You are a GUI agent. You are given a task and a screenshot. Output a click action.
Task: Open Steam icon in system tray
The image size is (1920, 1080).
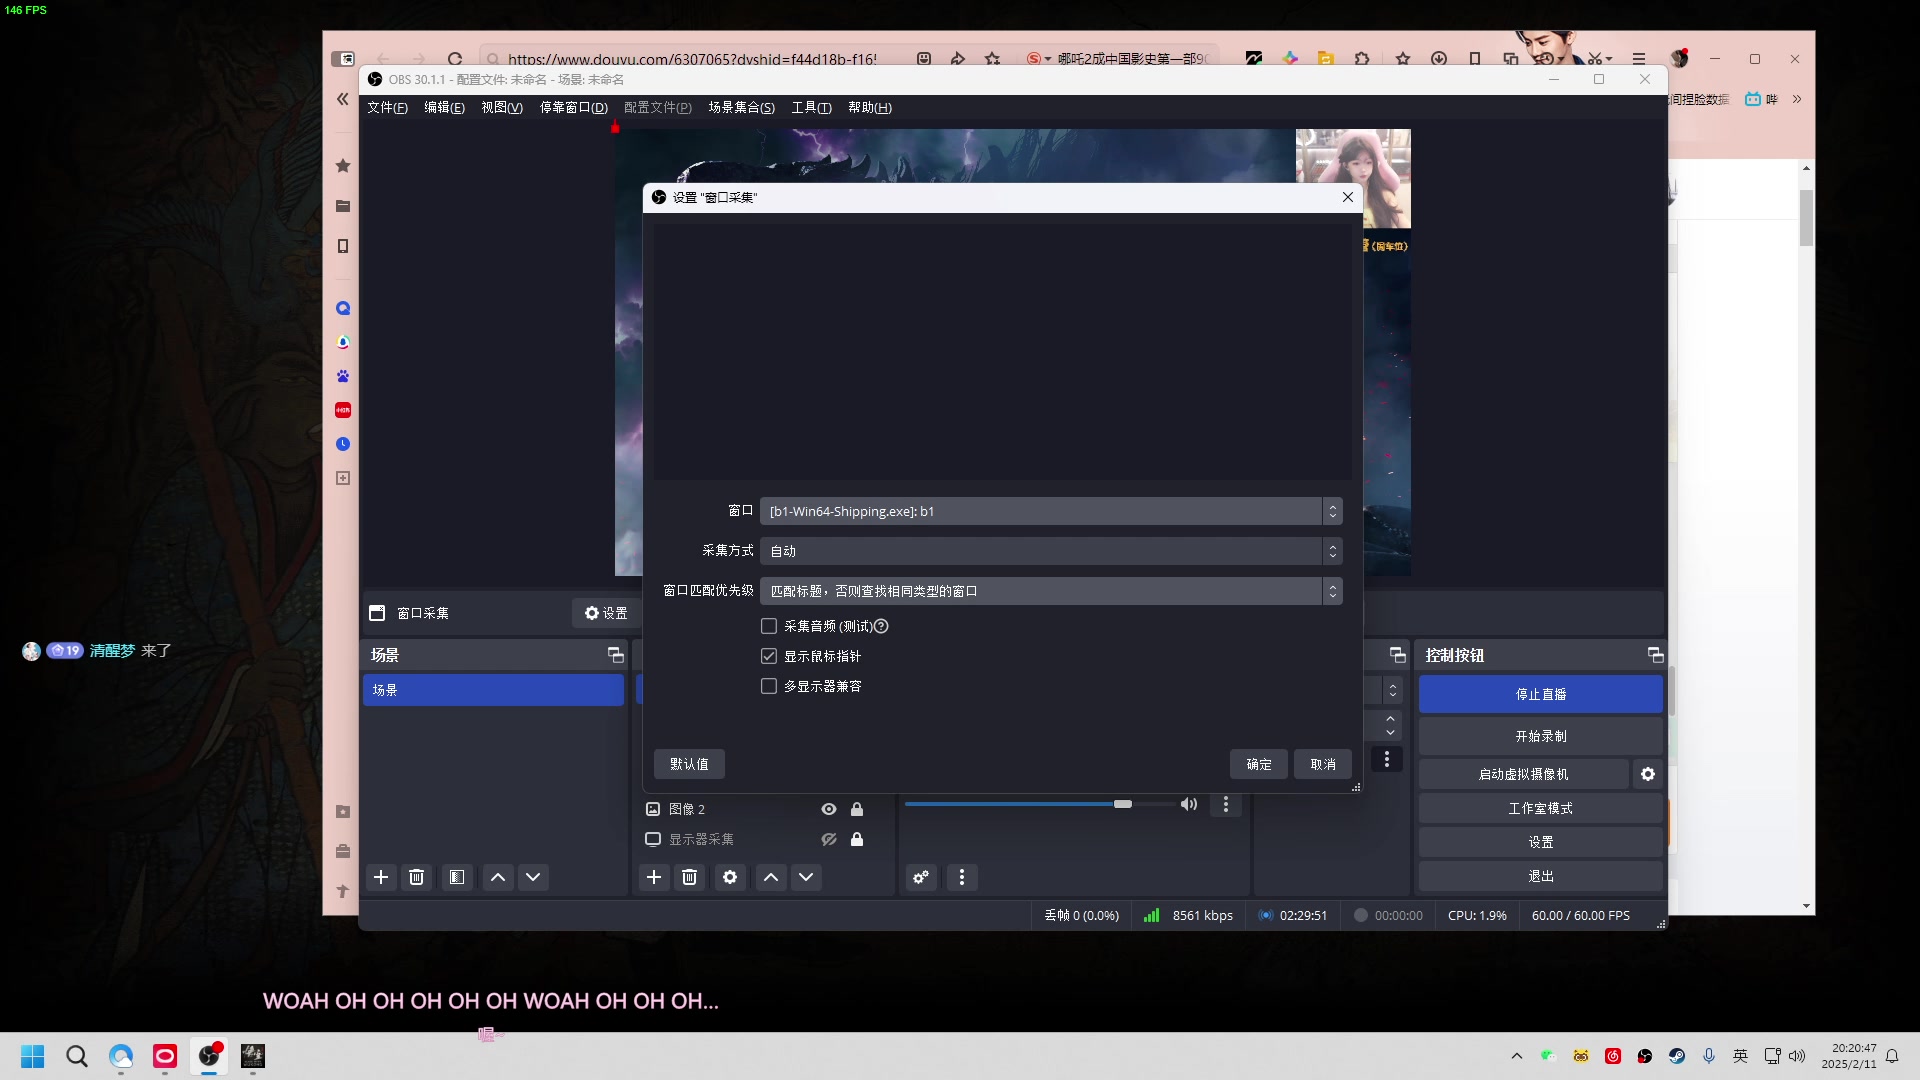[x=1677, y=1056]
